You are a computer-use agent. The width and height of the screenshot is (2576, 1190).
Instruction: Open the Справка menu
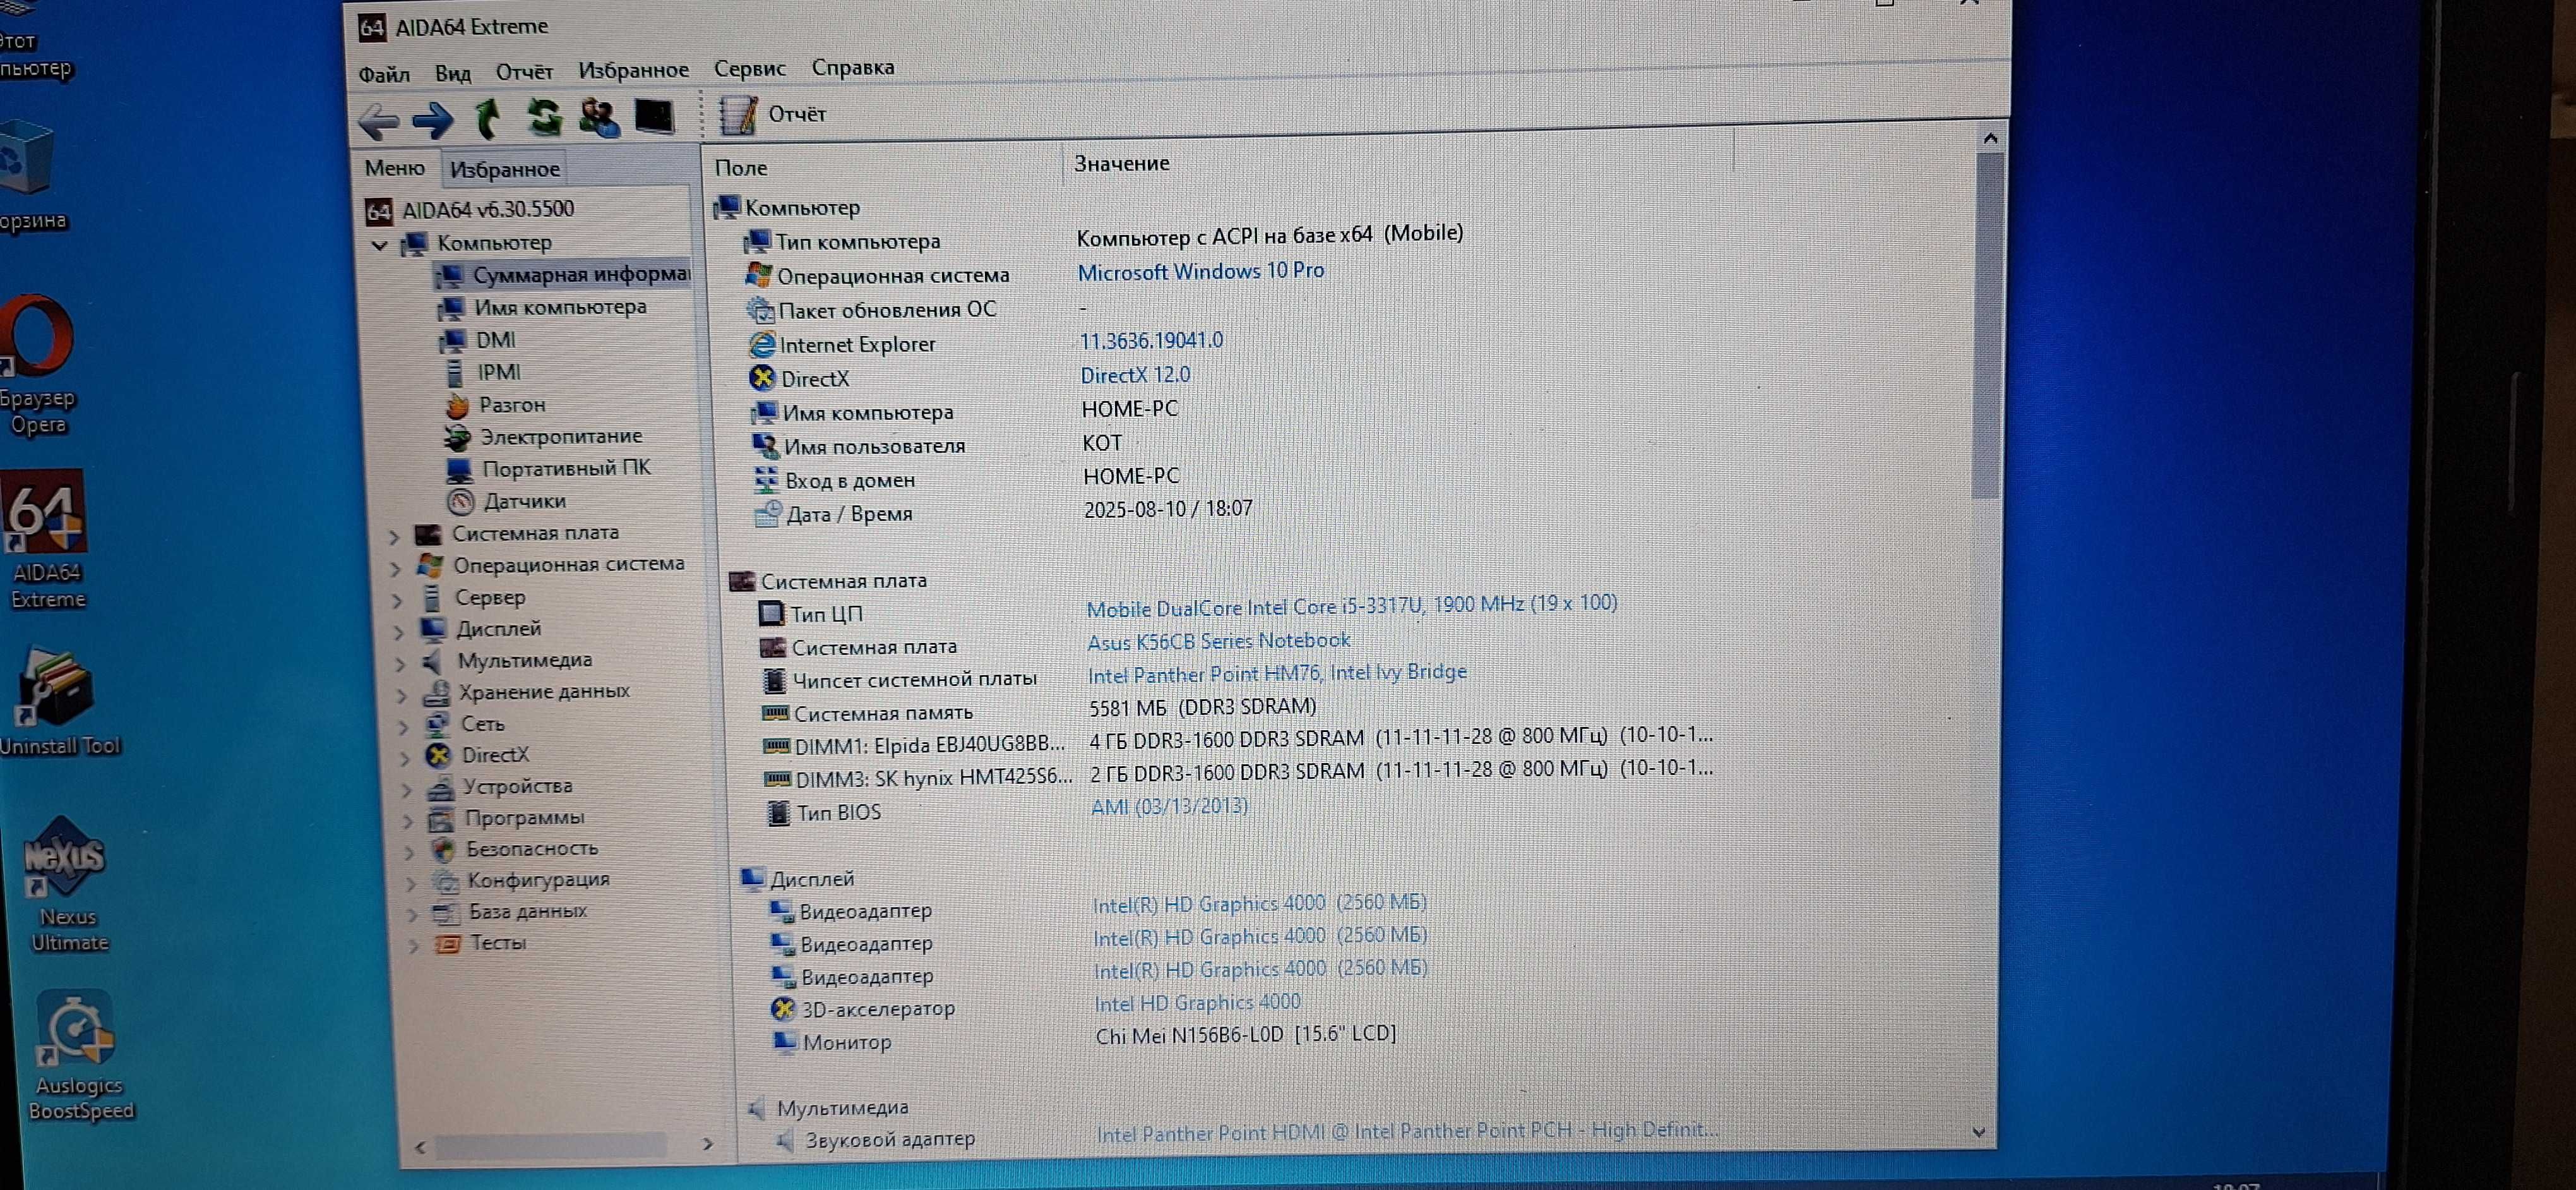pos(853,67)
